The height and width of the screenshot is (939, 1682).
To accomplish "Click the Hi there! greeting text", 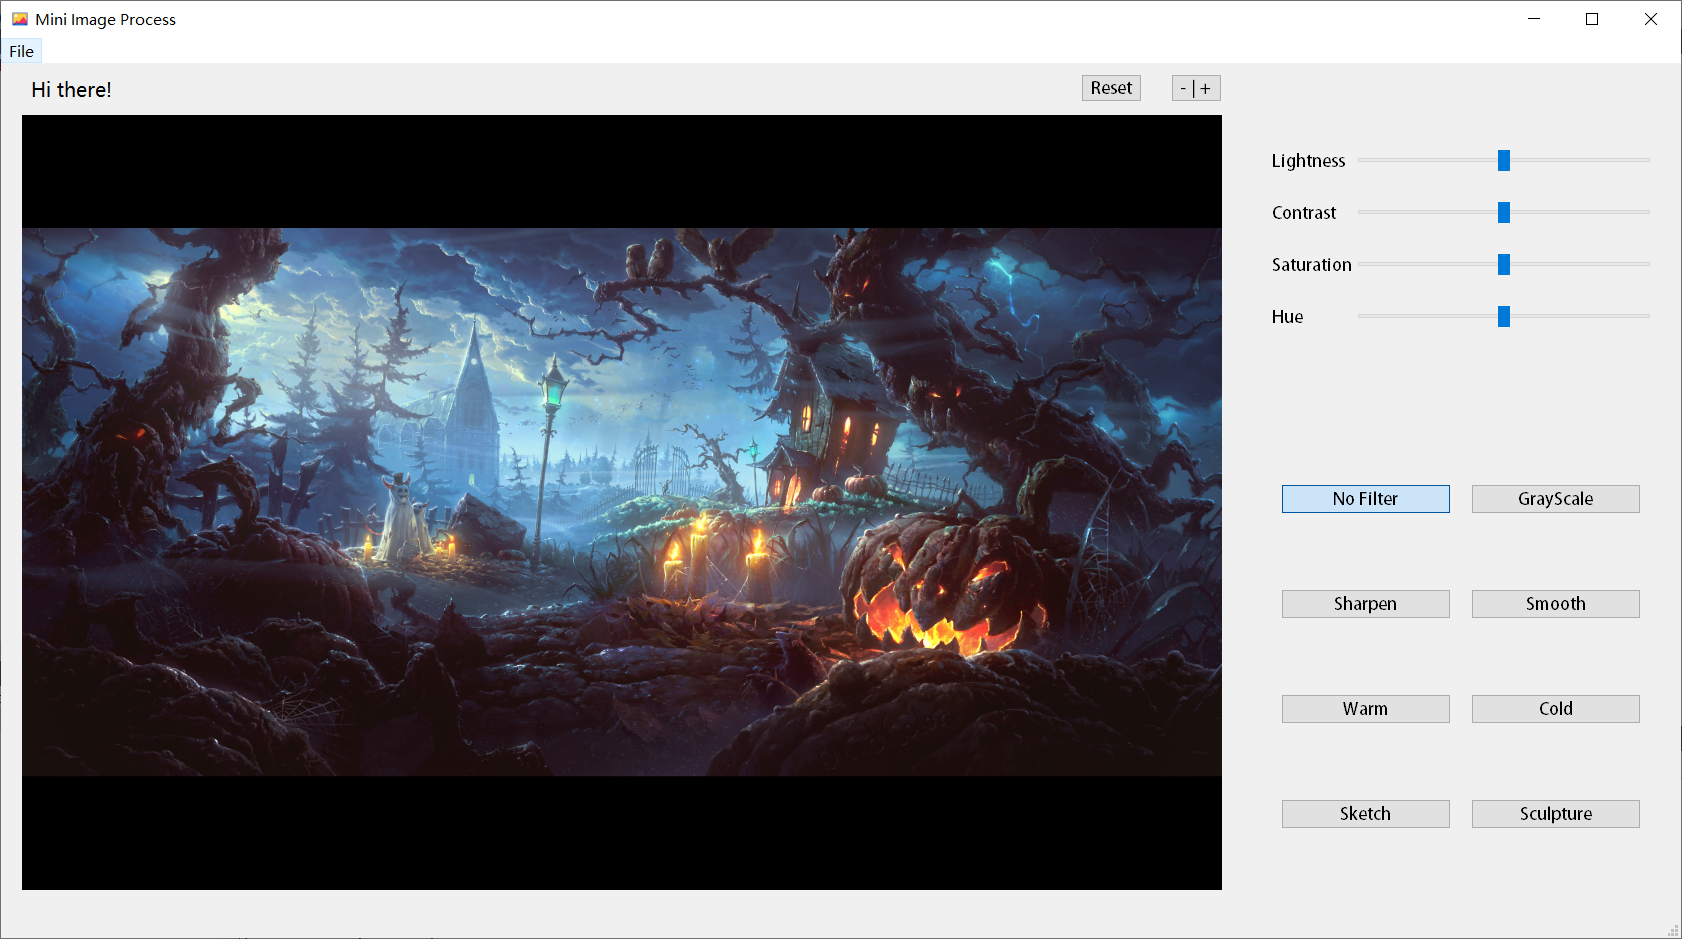I will (x=71, y=90).
